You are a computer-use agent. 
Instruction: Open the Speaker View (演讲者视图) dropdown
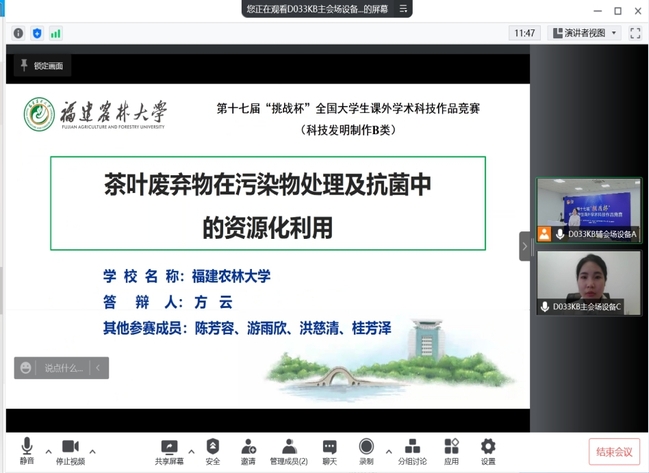591,33
